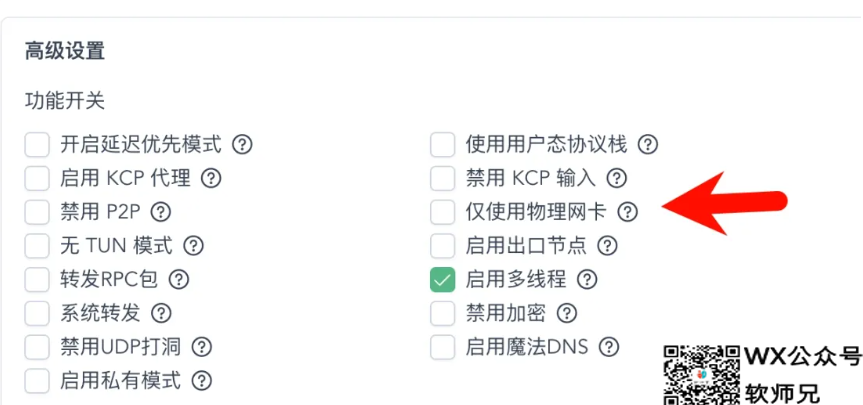The image size is (863, 405).
Task: Click the 高级设置 section heading
Action: pos(65,51)
